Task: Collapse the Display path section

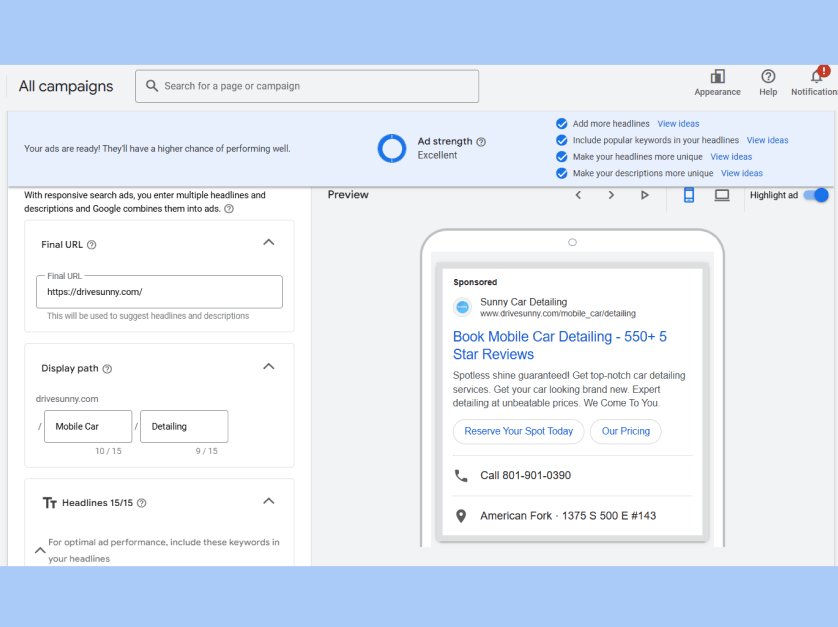Action: (268, 366)
